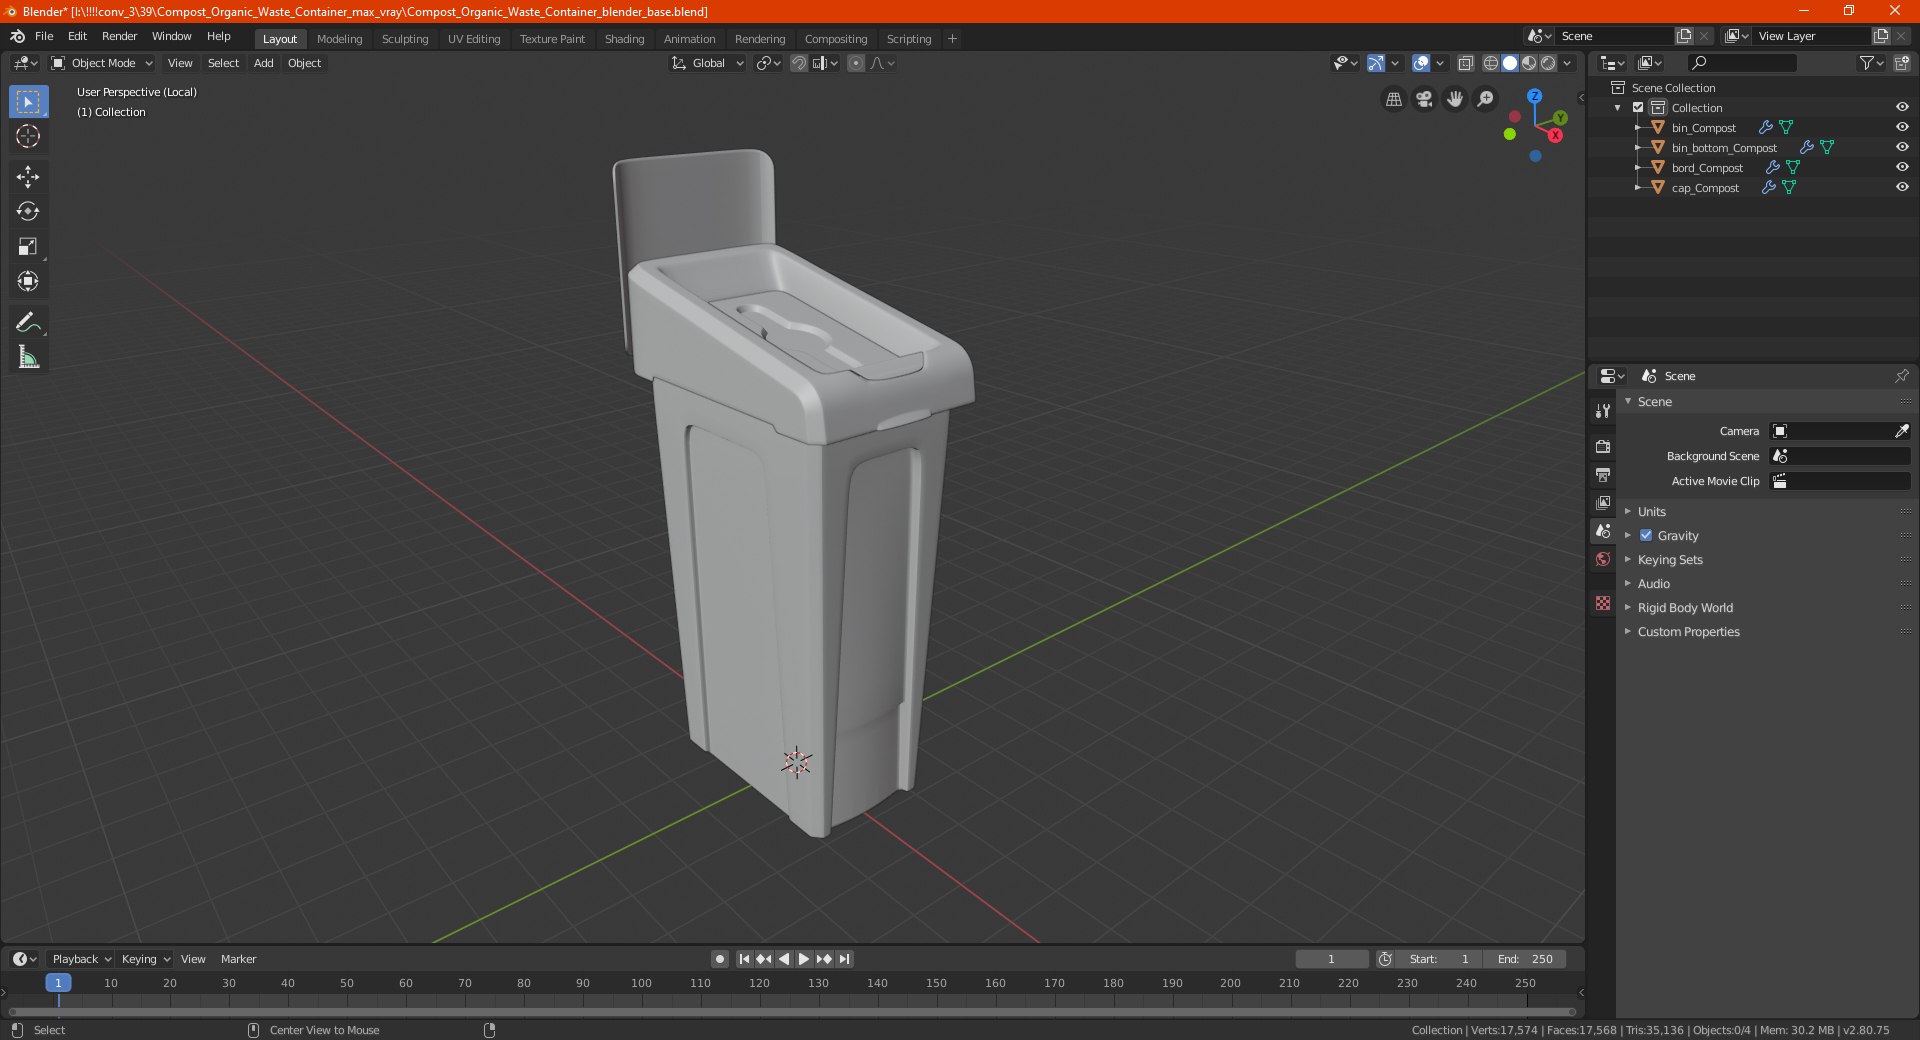Select the Move tool in the toolbar
Viewport: 1920px width, 1040px height.
[28, 177]
